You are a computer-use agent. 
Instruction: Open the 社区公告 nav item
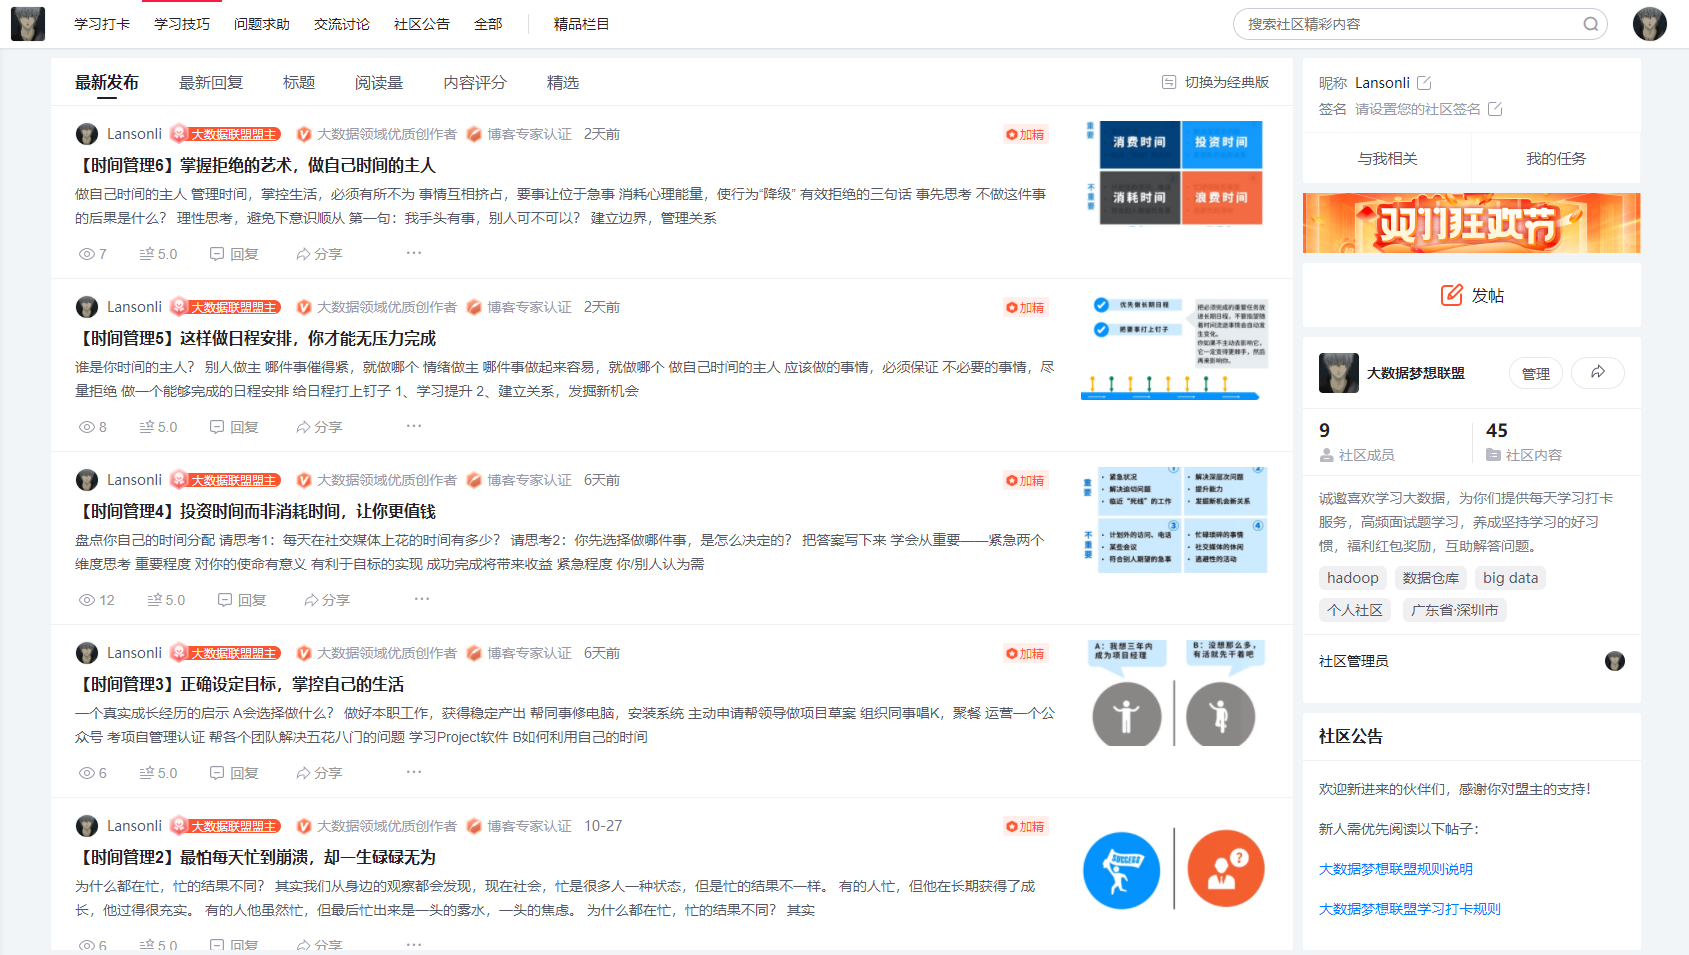(x=422, y=24)
